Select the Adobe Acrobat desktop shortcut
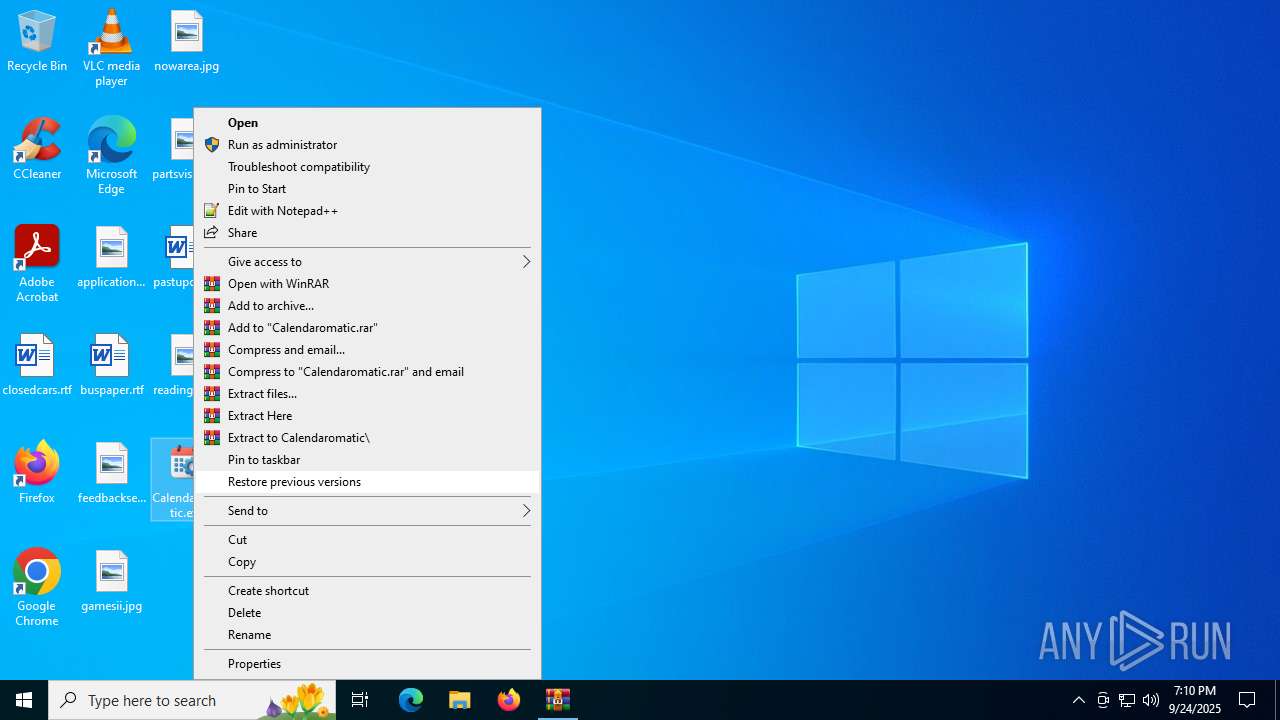 coord(37,264)
